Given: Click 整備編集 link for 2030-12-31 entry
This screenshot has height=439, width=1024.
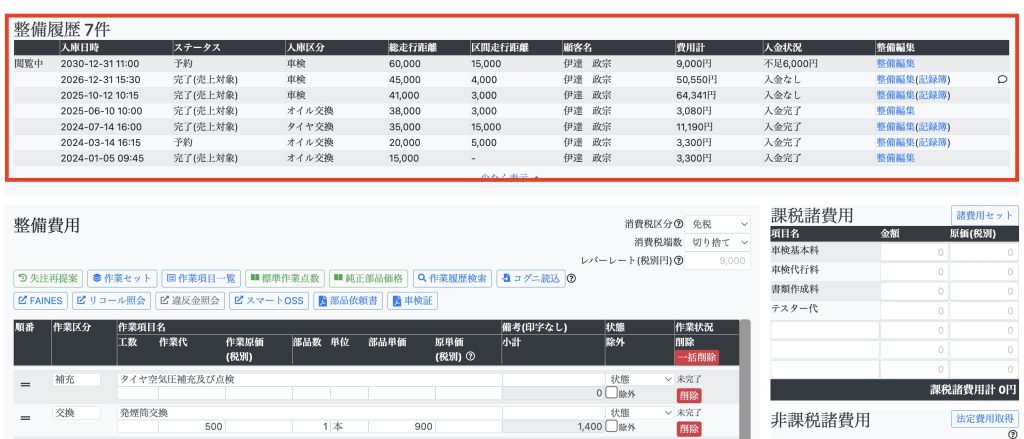Looking at the screenshot, I should coord(895,63).
